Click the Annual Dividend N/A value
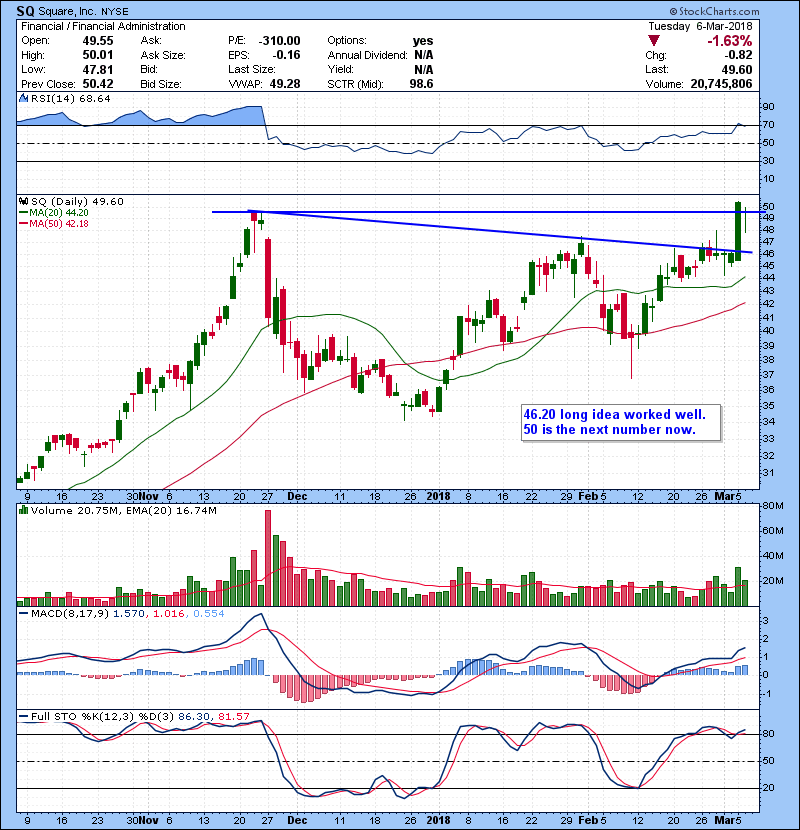This screenshot has height=830, width=800. [x=424, y=55]
